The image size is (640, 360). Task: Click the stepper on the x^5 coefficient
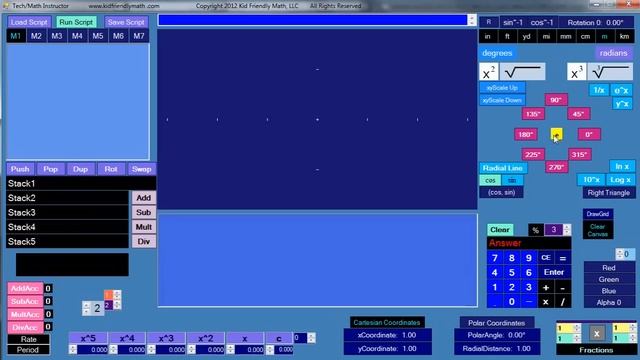pos(73,349)
